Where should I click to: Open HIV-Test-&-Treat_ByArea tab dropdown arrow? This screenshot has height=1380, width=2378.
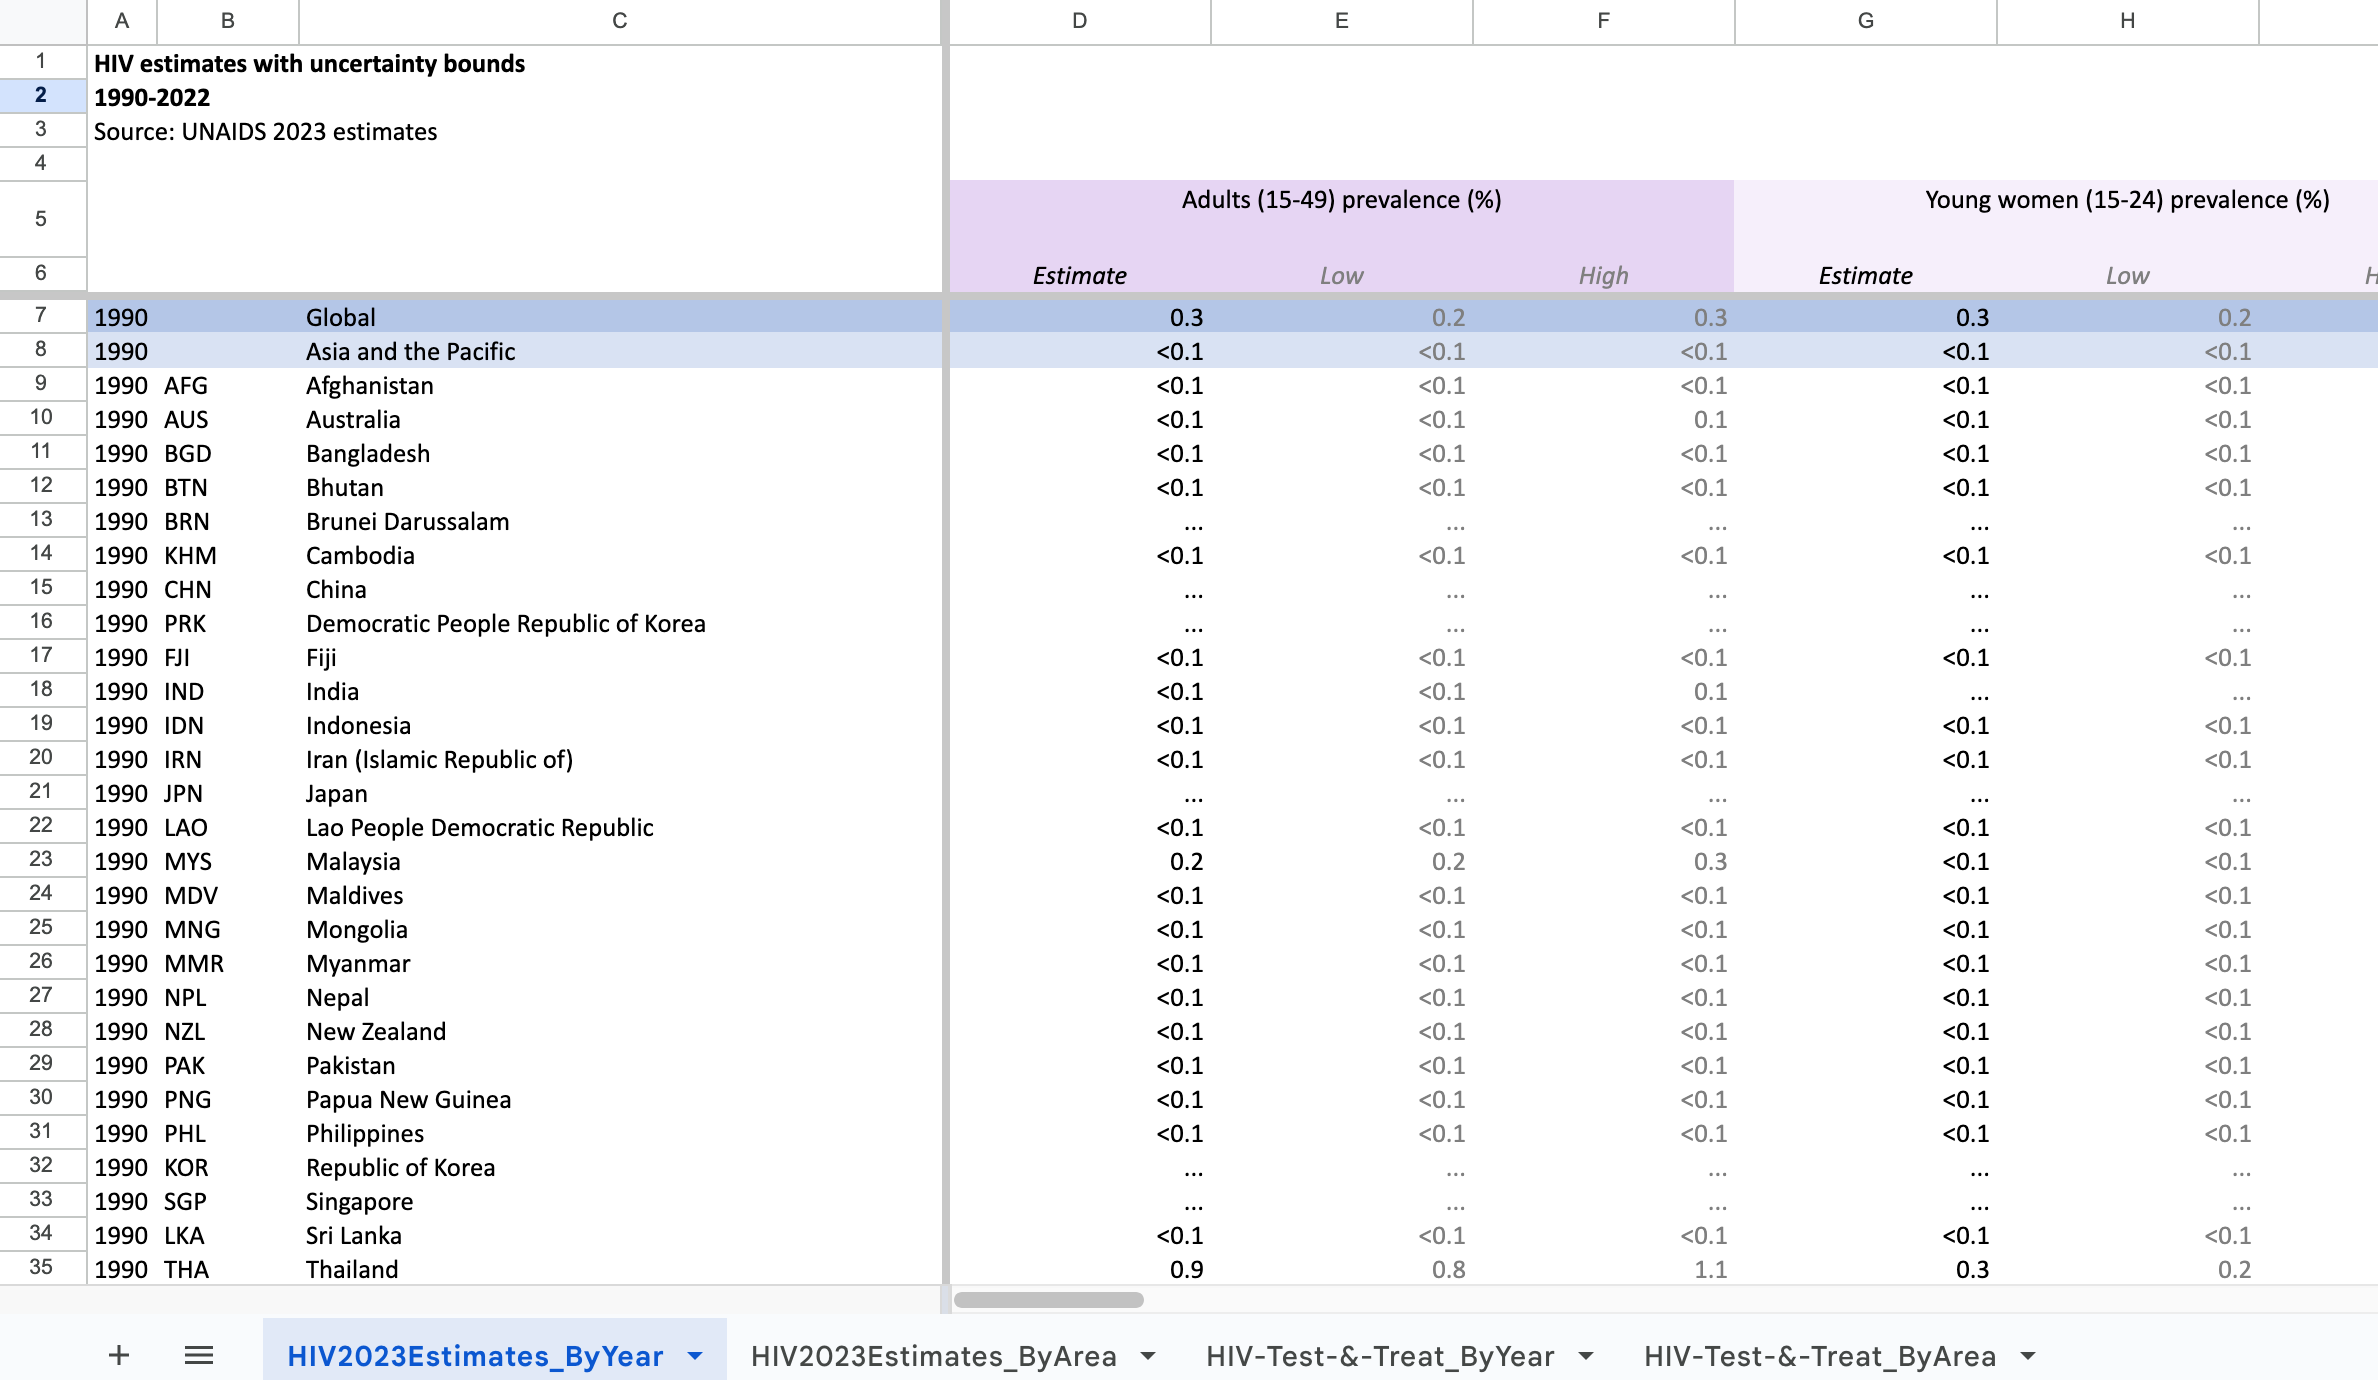click(2028, 1356)
